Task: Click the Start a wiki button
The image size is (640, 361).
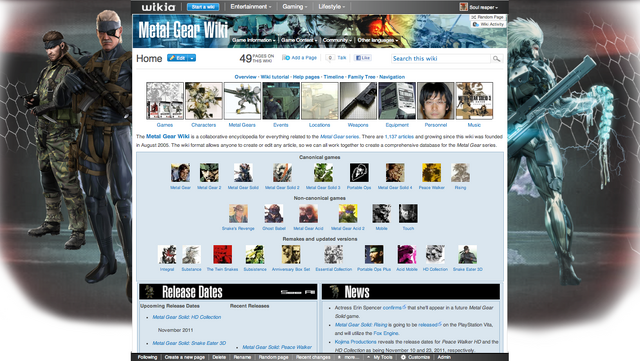Action: click(x=203, y=7)
